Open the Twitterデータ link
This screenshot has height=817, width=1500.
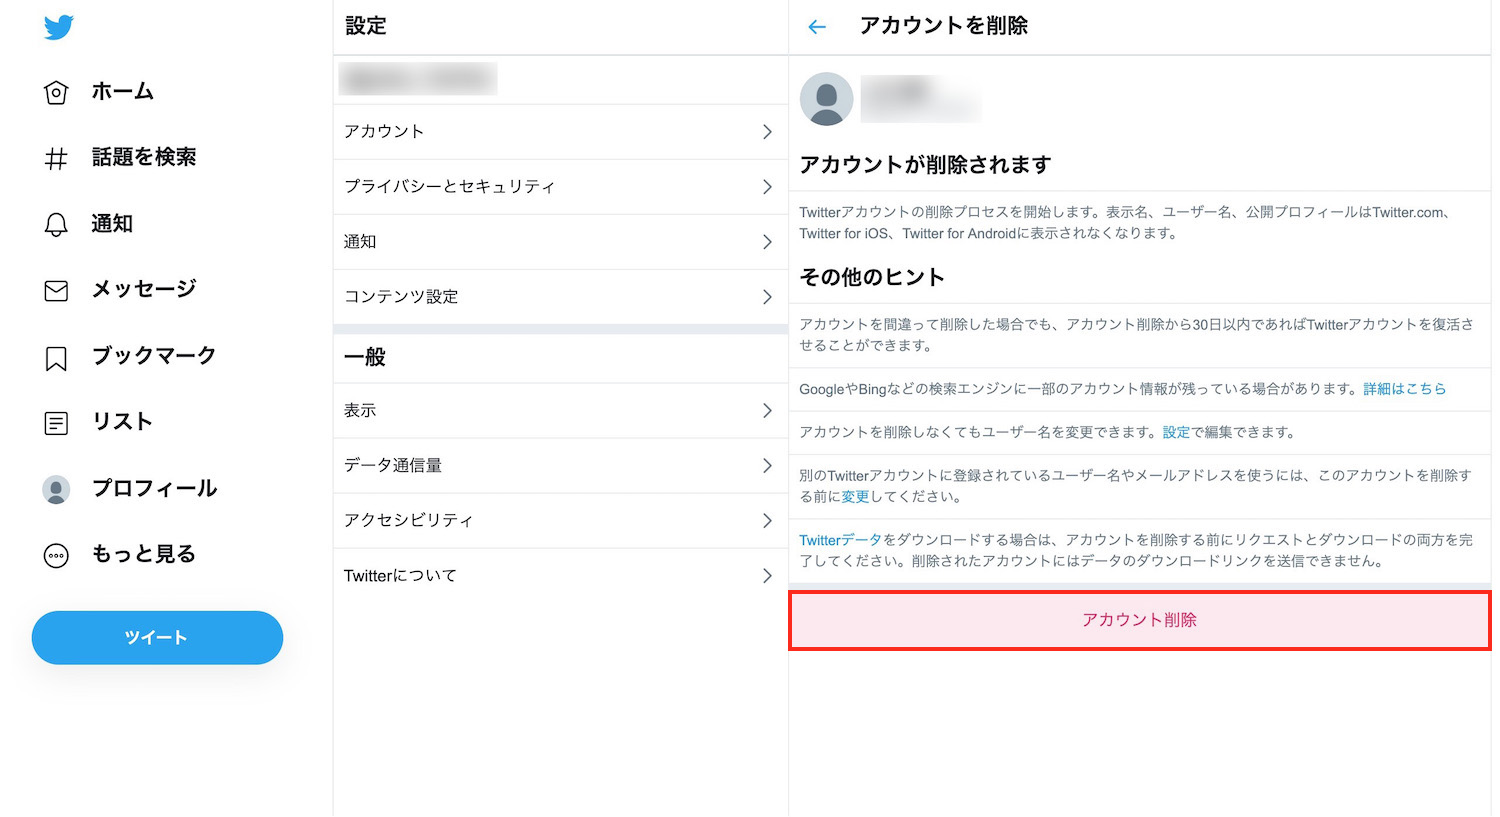(x=840, y=540)
